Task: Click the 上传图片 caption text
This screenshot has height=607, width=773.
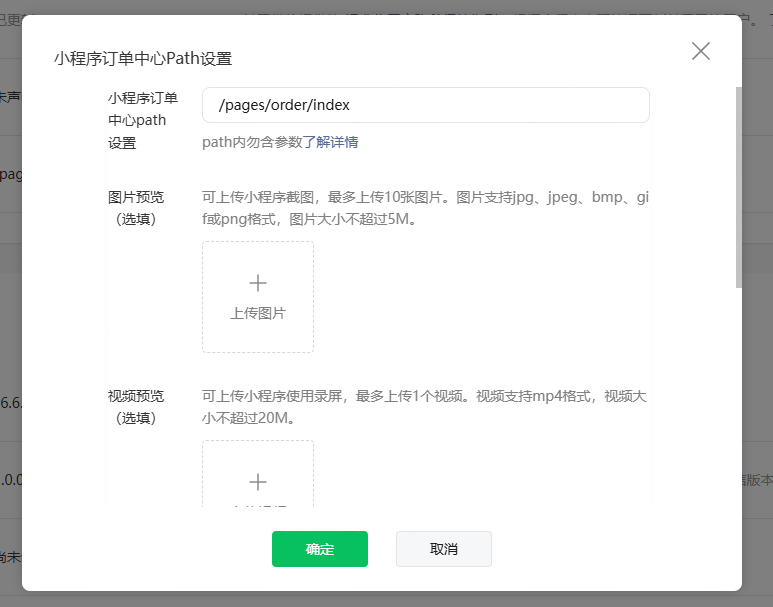Action: coord(258,313)
